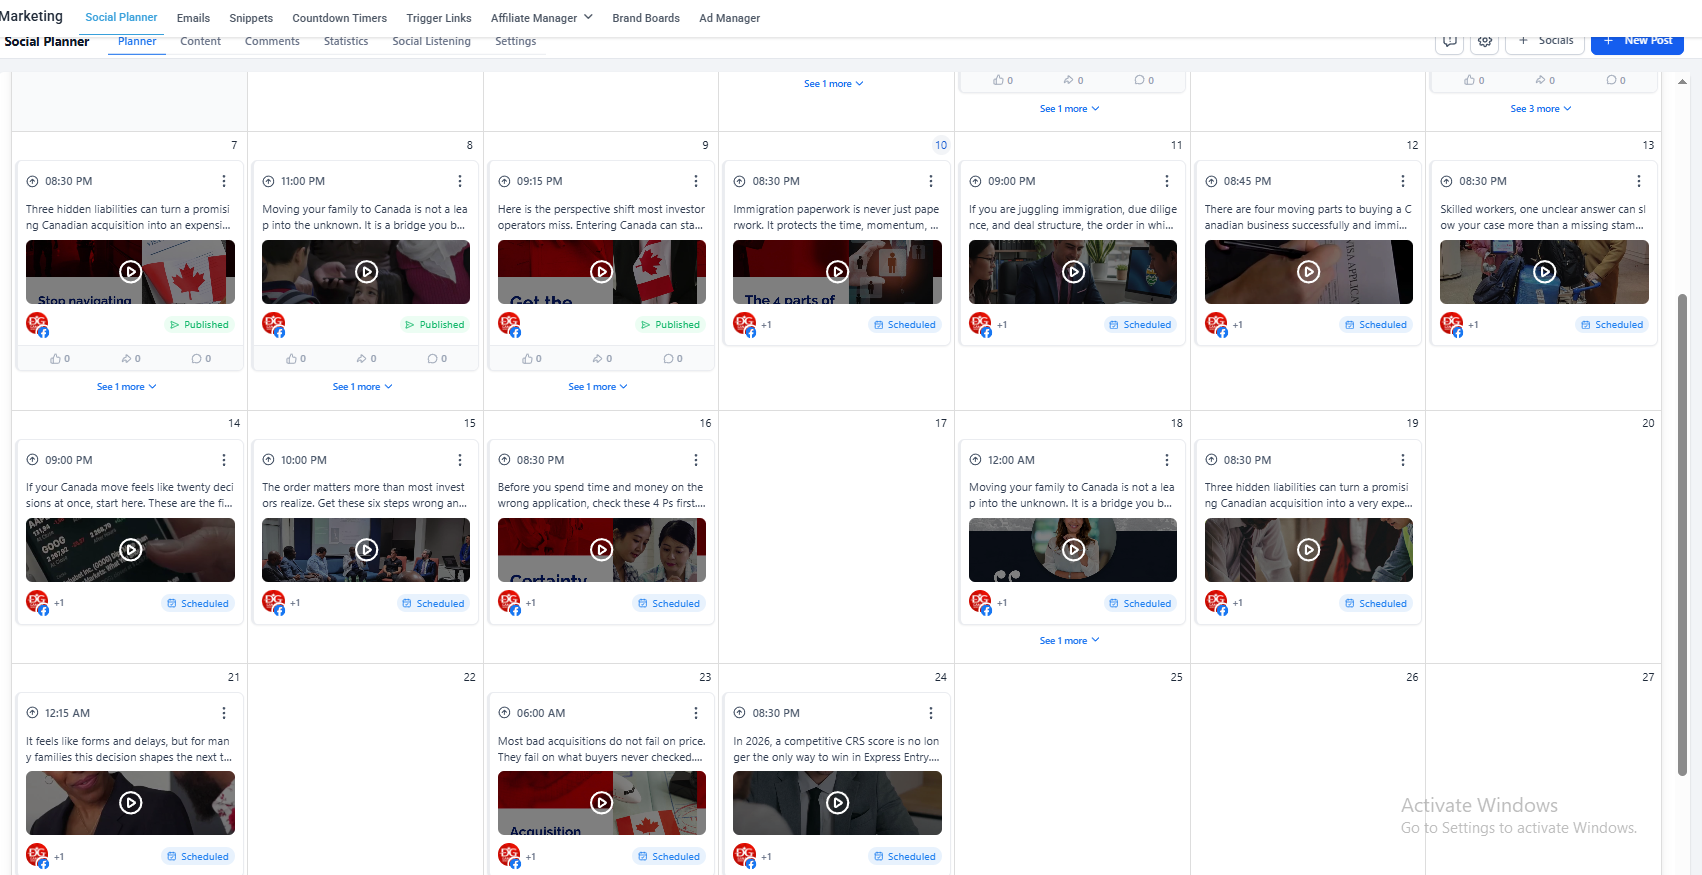Click the vertical scrollbar of the calendar
1702x875 pixels.
(1682, 534)
